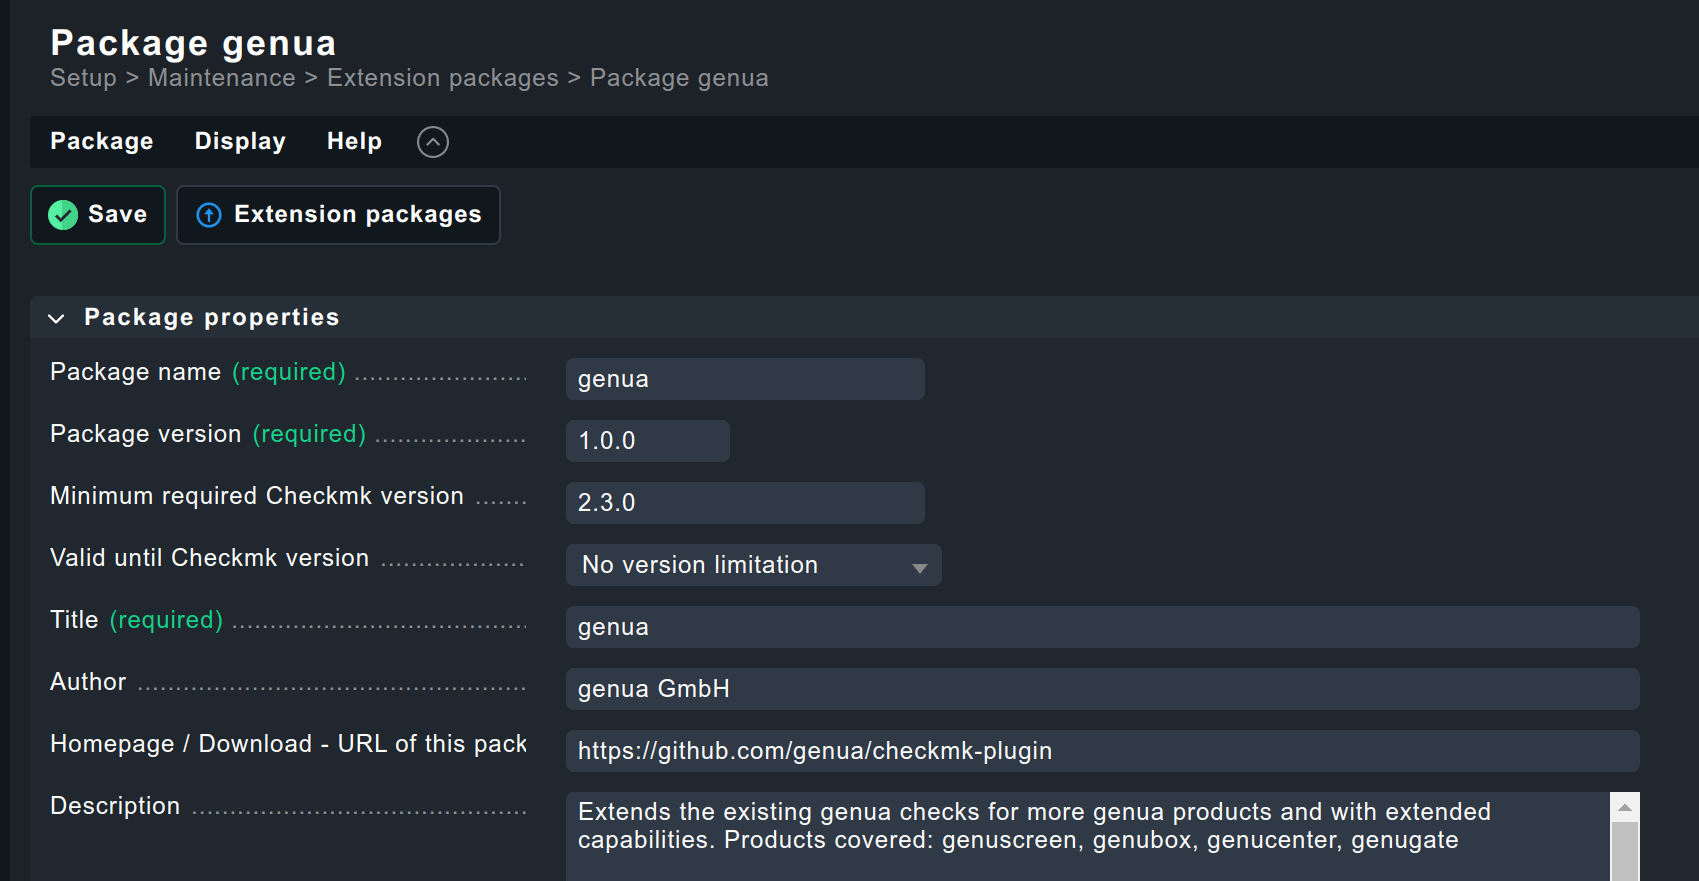Click the Minimum required Checkmk version field
The width and height of the screenshot is (1699, 881).
(744, 503)
